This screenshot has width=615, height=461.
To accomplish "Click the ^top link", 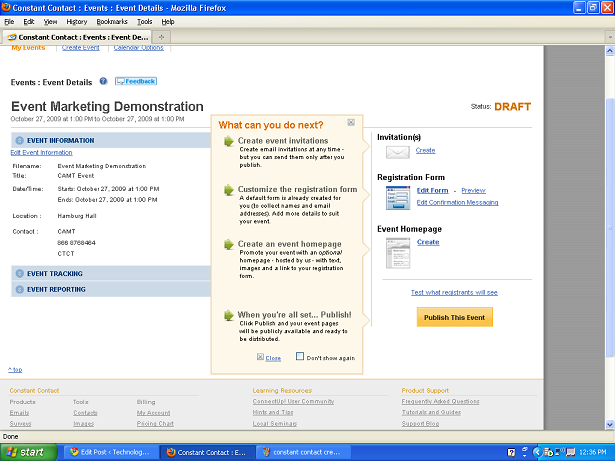I will (15, 370).
